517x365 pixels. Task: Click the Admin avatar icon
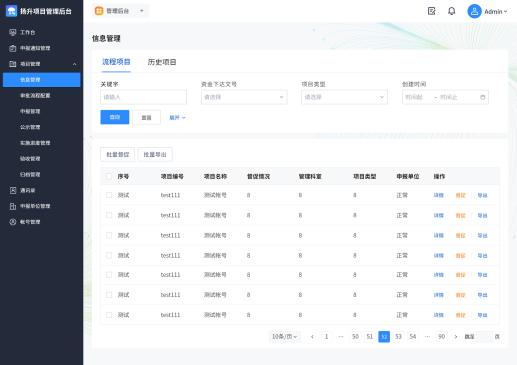pyautogui.click(x=474, y=11)
